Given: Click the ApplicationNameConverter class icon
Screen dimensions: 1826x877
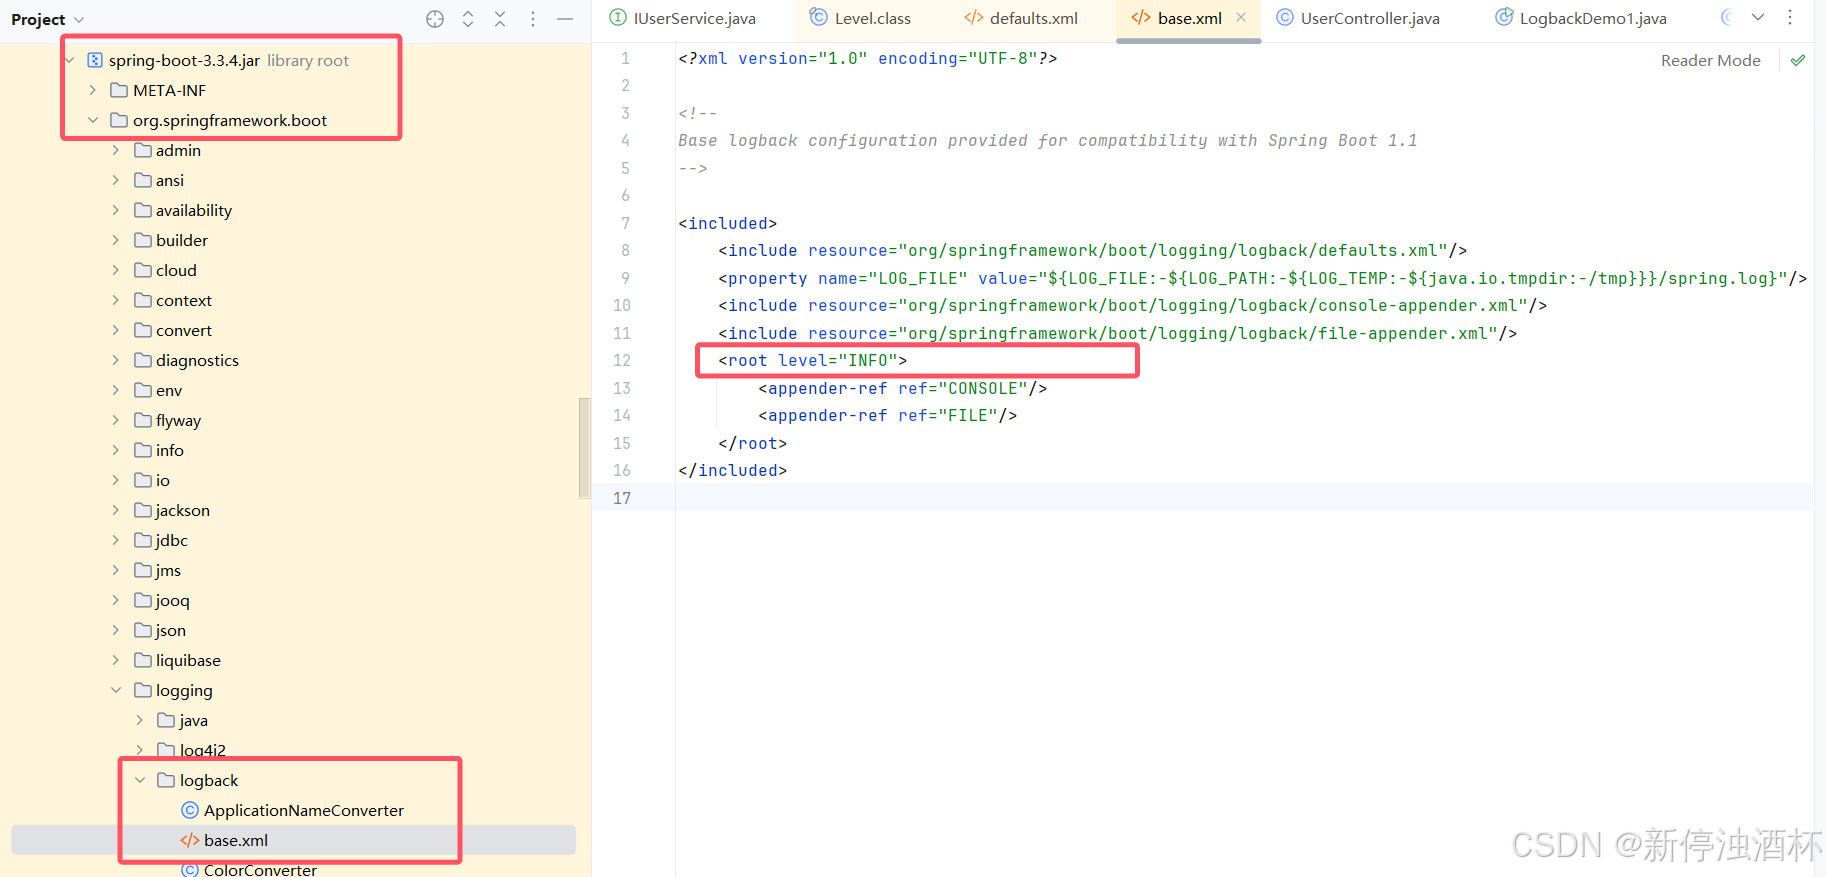Looking at the screenshot, I should (x=190, y=810).
